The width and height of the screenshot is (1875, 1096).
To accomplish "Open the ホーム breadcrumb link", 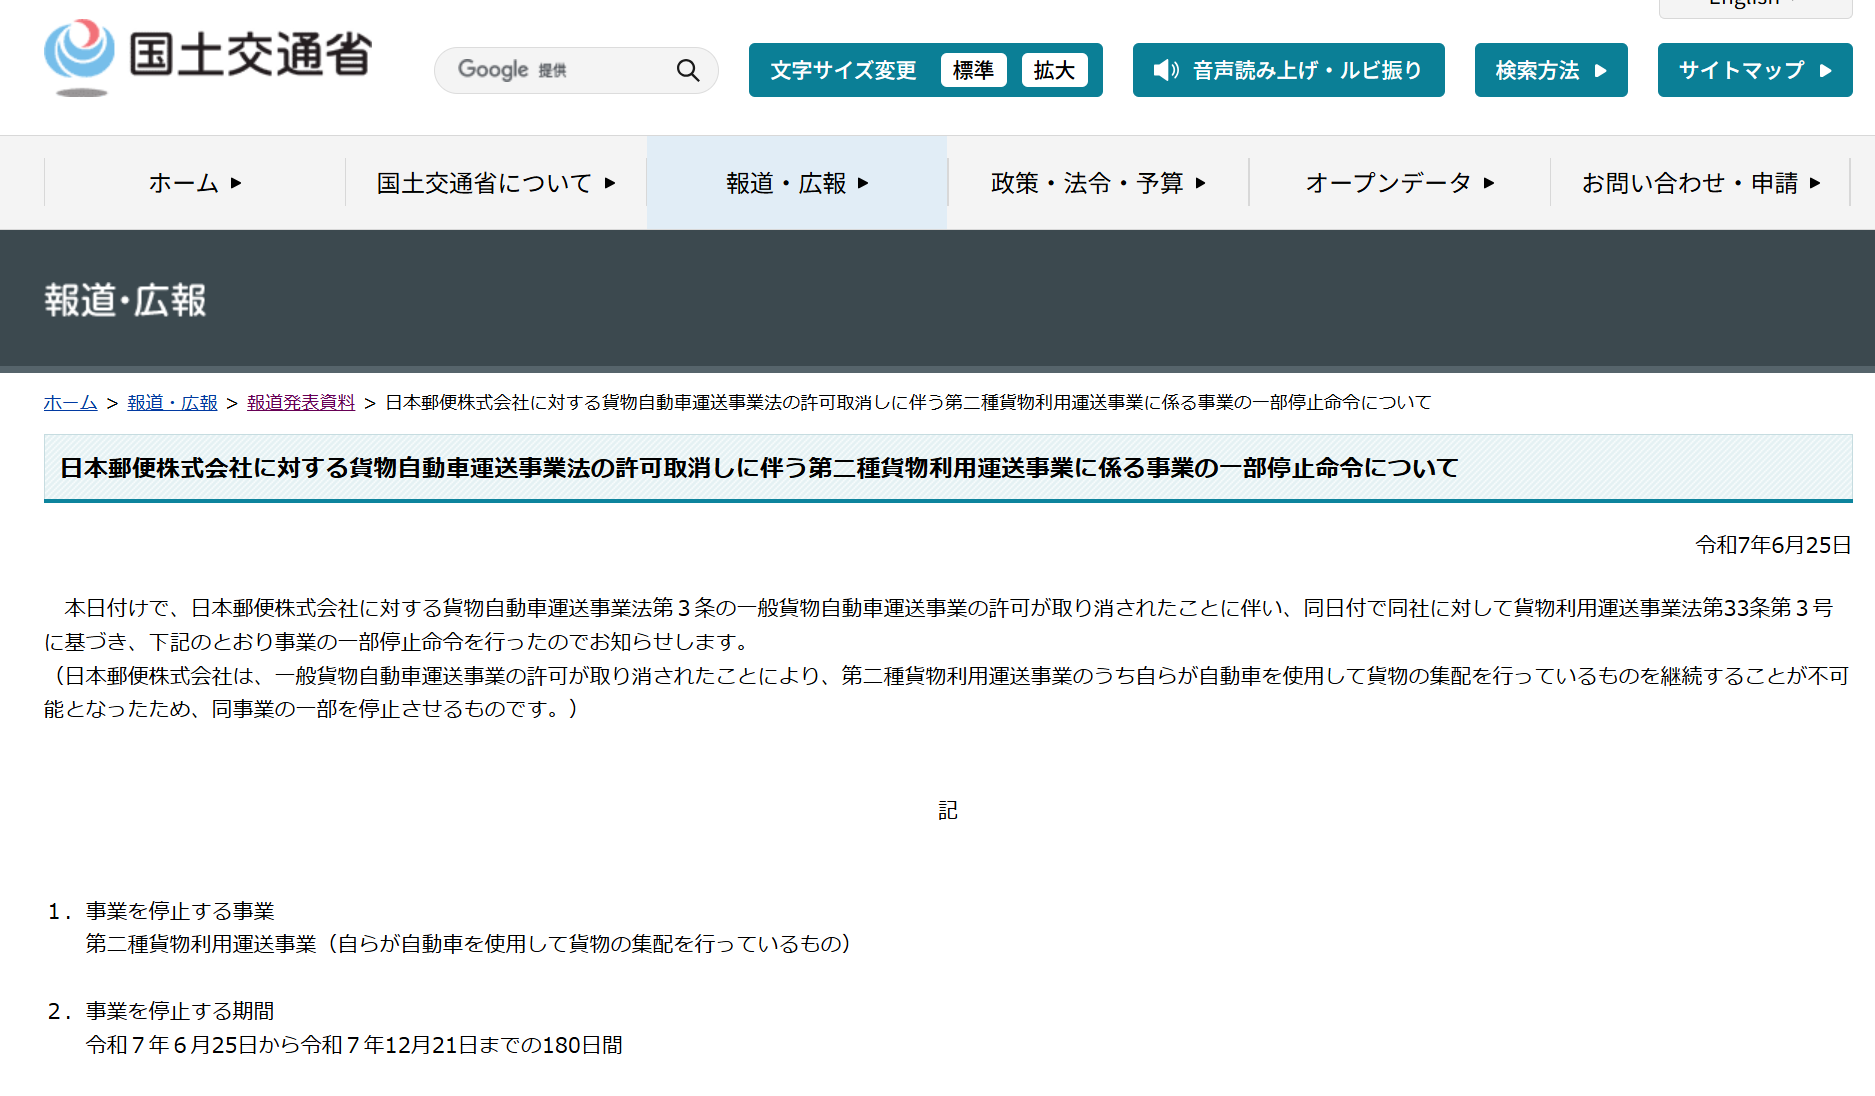I will (69, 402).
